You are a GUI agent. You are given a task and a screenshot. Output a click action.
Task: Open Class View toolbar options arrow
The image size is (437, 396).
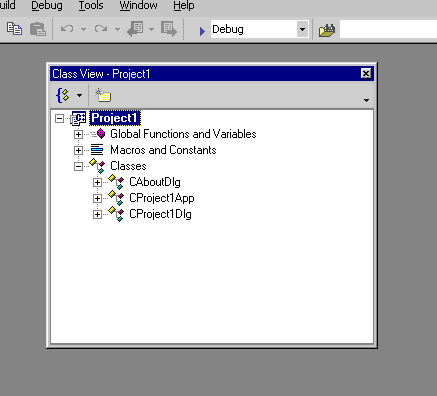pyautogui.click(x=366, y=100)
